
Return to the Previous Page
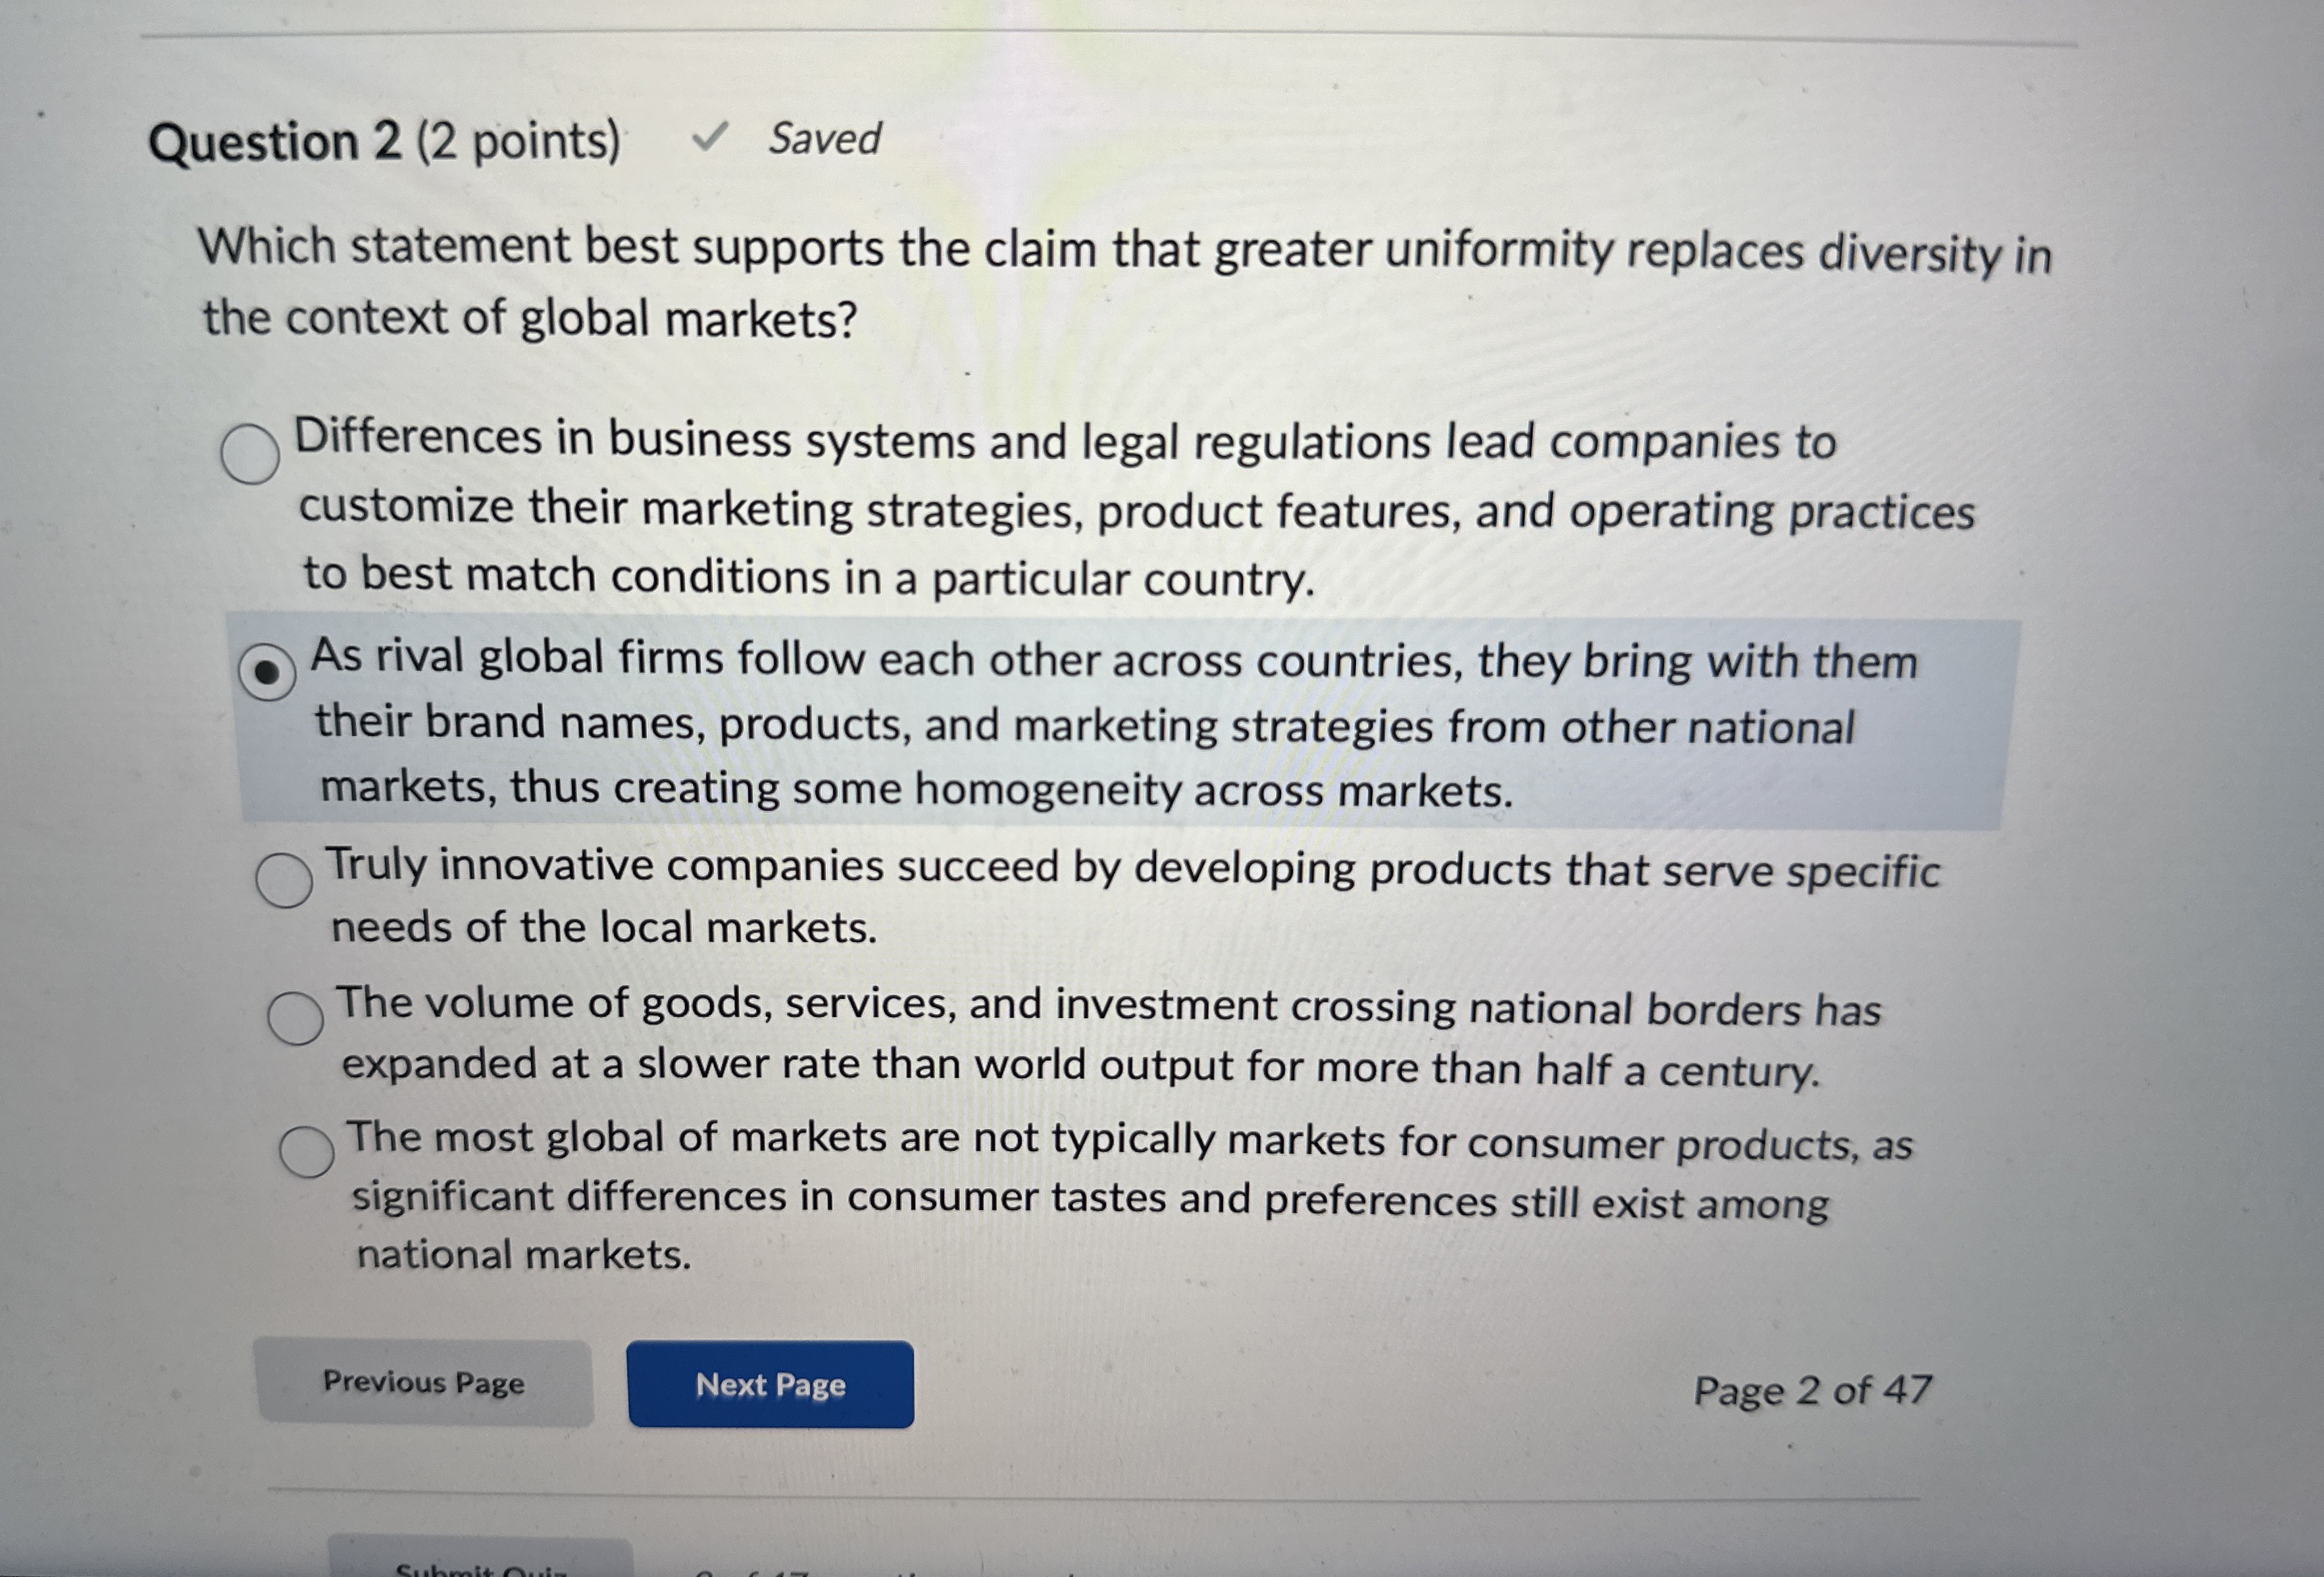point(424,1382)
